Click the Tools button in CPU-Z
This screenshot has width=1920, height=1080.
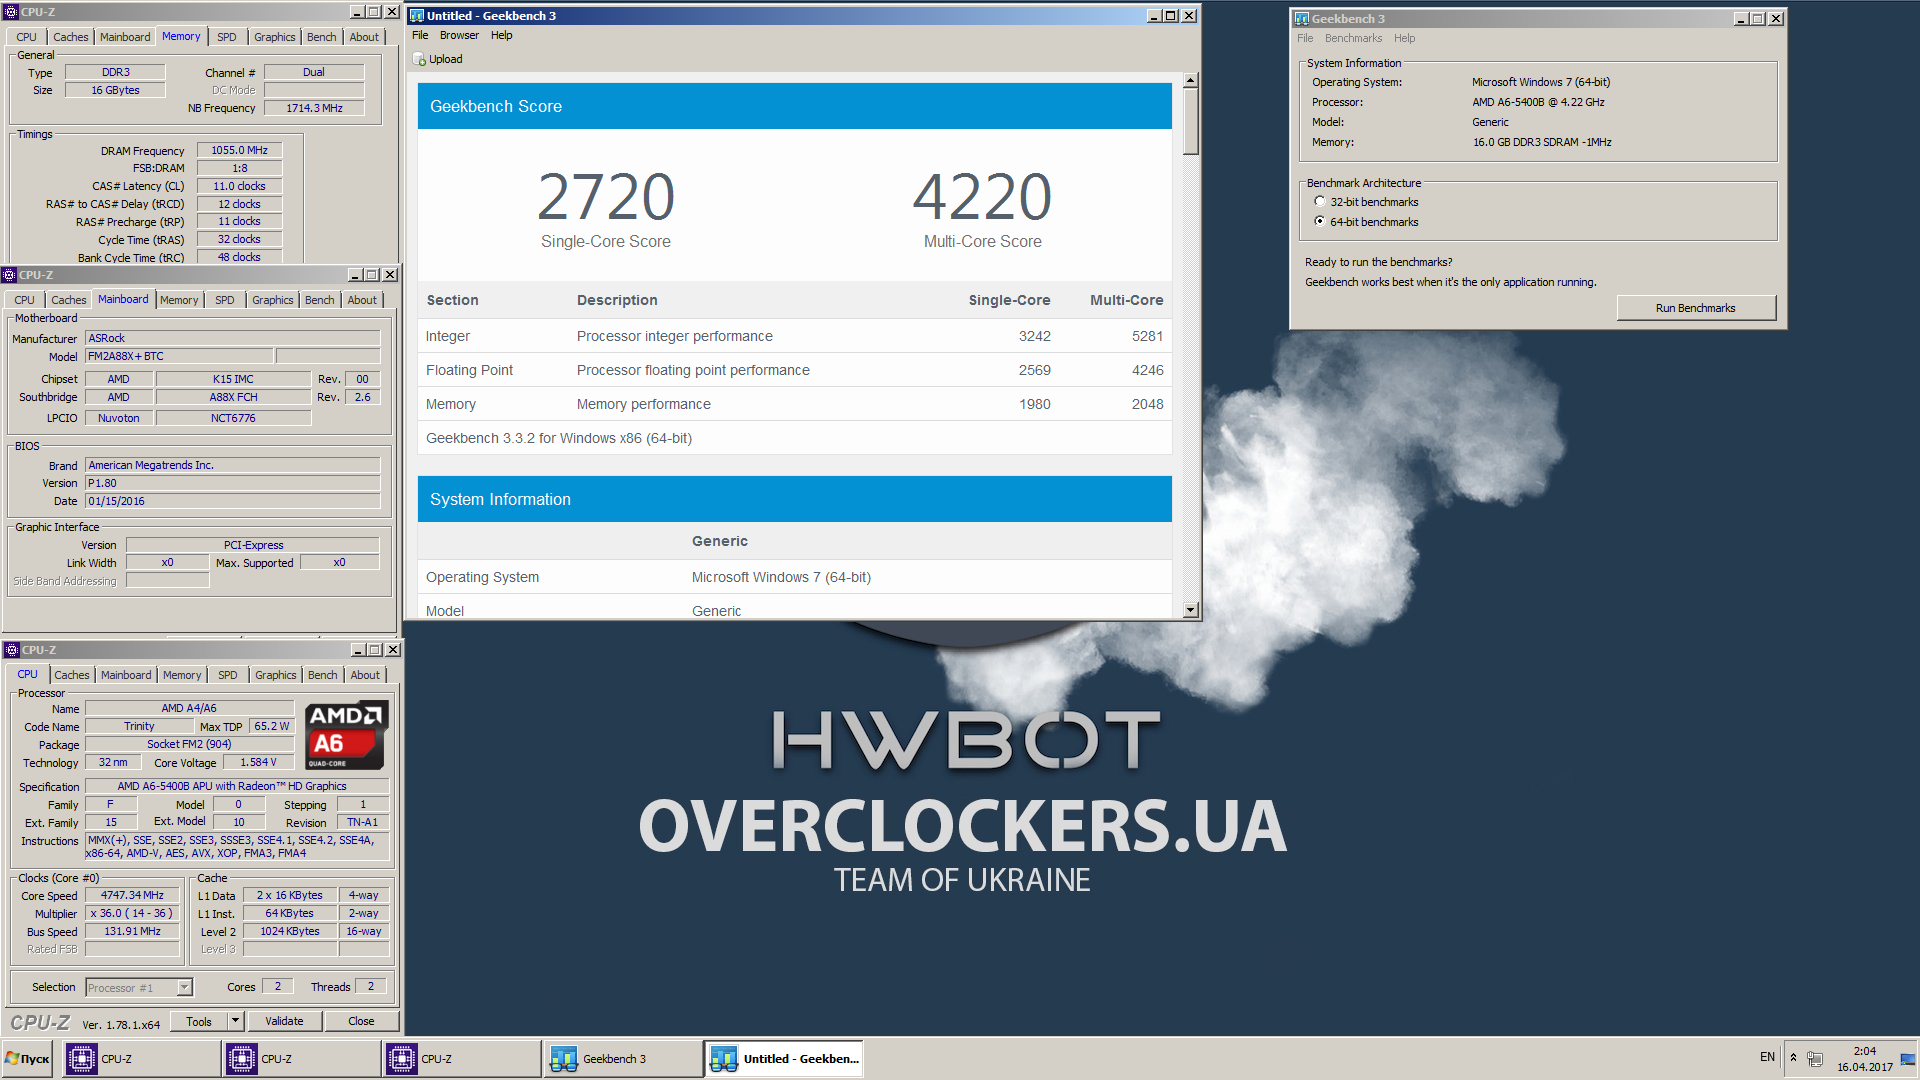199,1021
